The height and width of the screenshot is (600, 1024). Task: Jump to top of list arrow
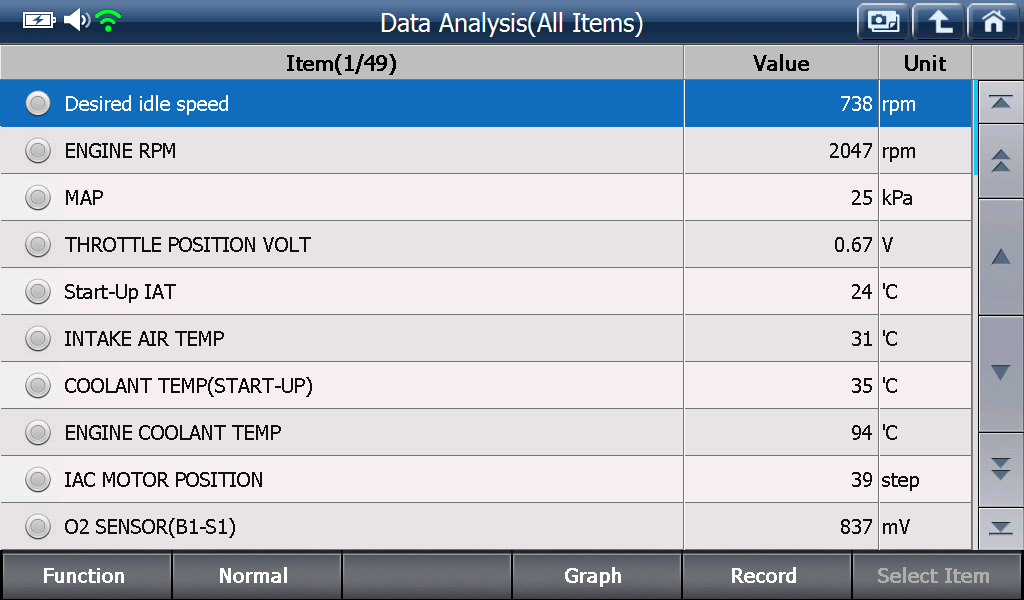(x=1000, y=102)
